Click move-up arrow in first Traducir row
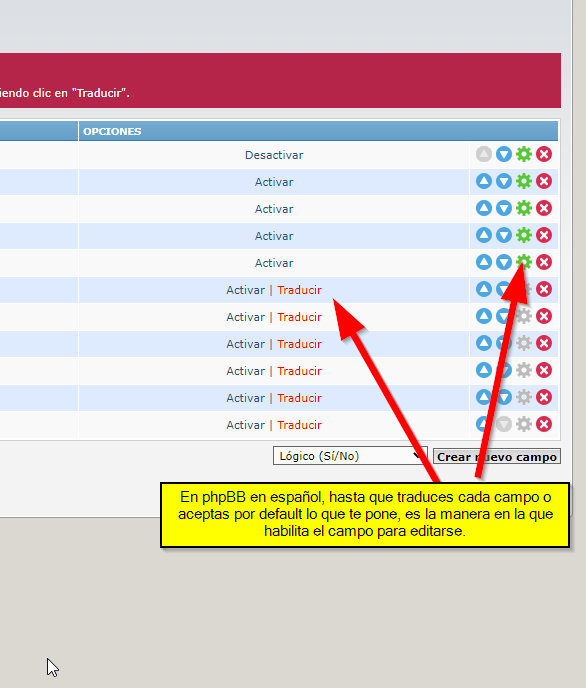This screenshot has width=586, height=688. point(483,289)
